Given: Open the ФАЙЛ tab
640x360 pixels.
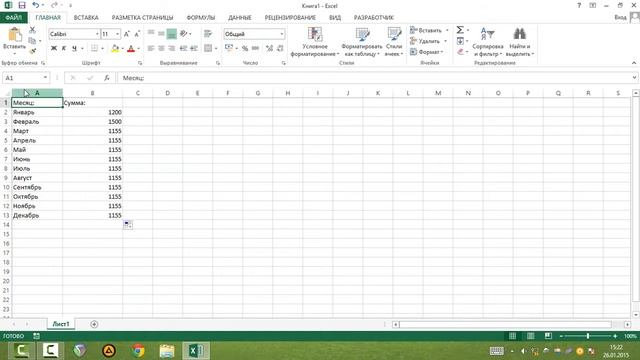Looking at the screenshot, I should coord(13,18).
